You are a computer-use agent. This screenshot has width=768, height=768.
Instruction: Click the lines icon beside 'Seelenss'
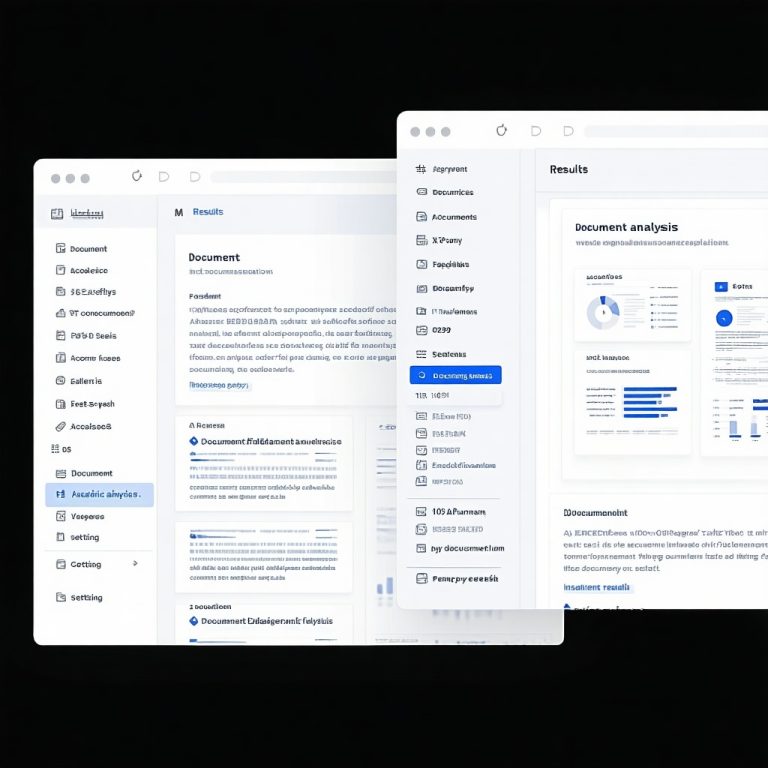[x=421, y=354]
